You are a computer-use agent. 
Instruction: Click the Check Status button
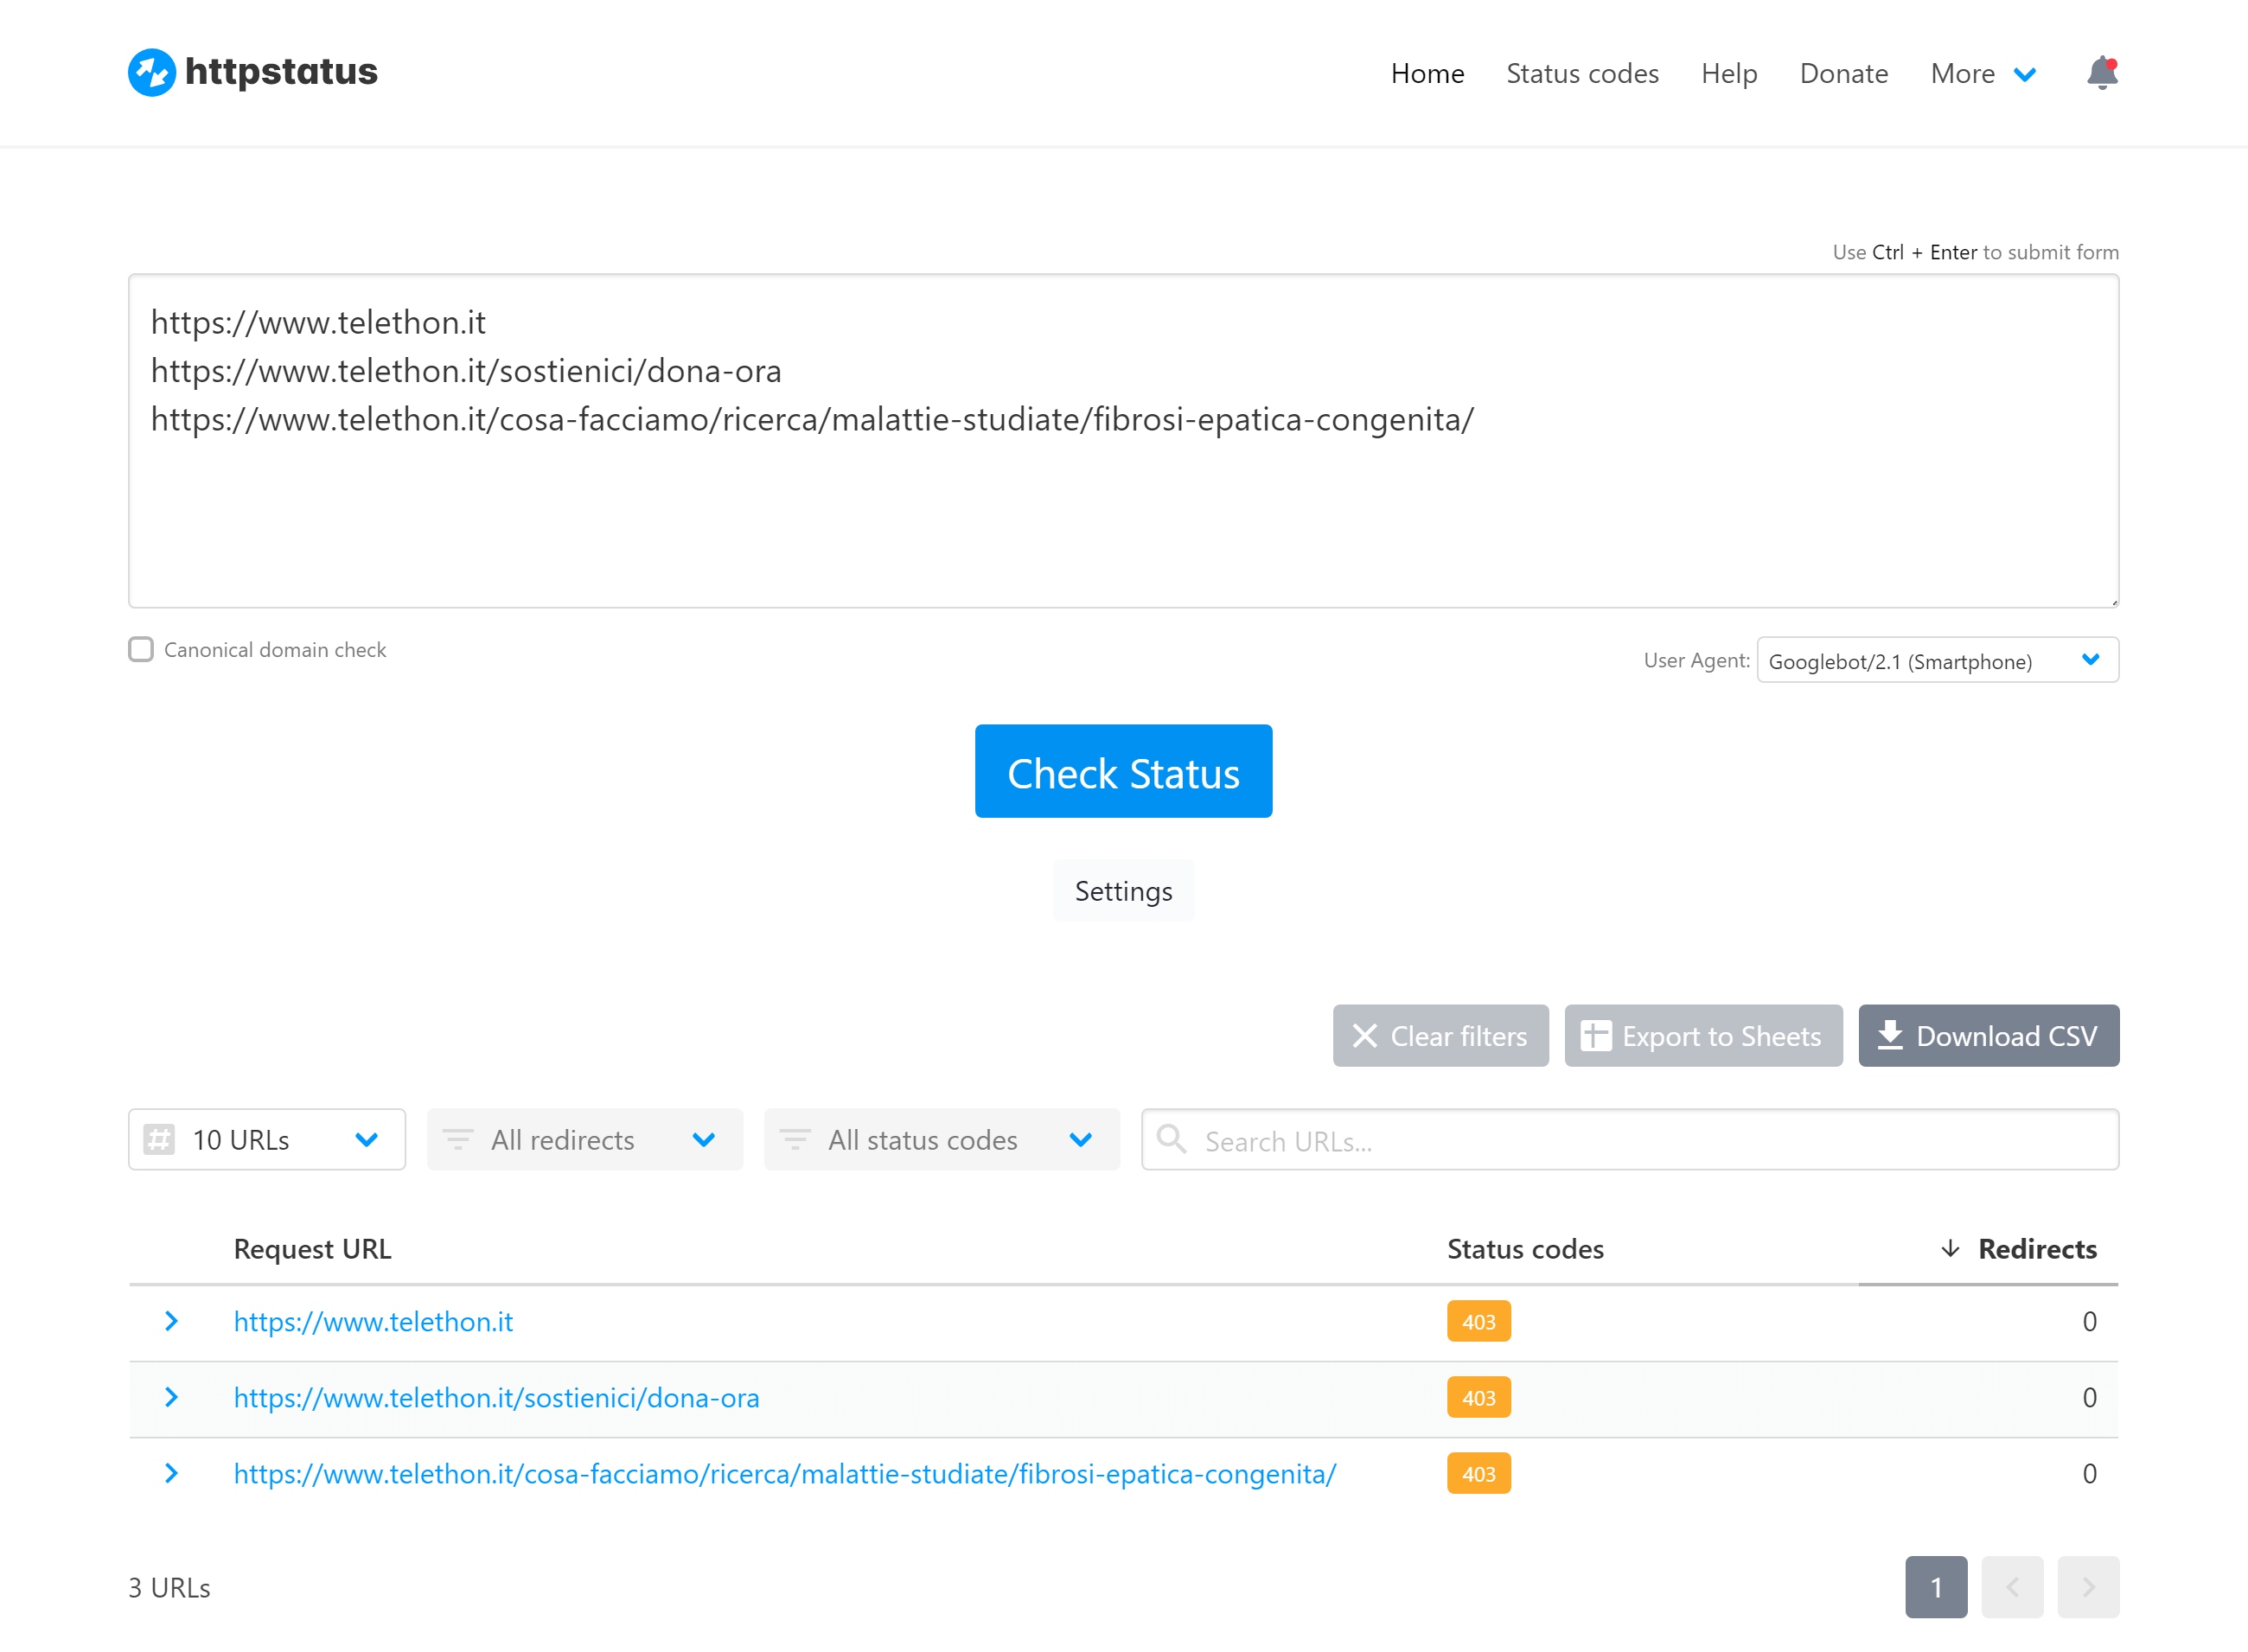click(x=1123, y=771)
